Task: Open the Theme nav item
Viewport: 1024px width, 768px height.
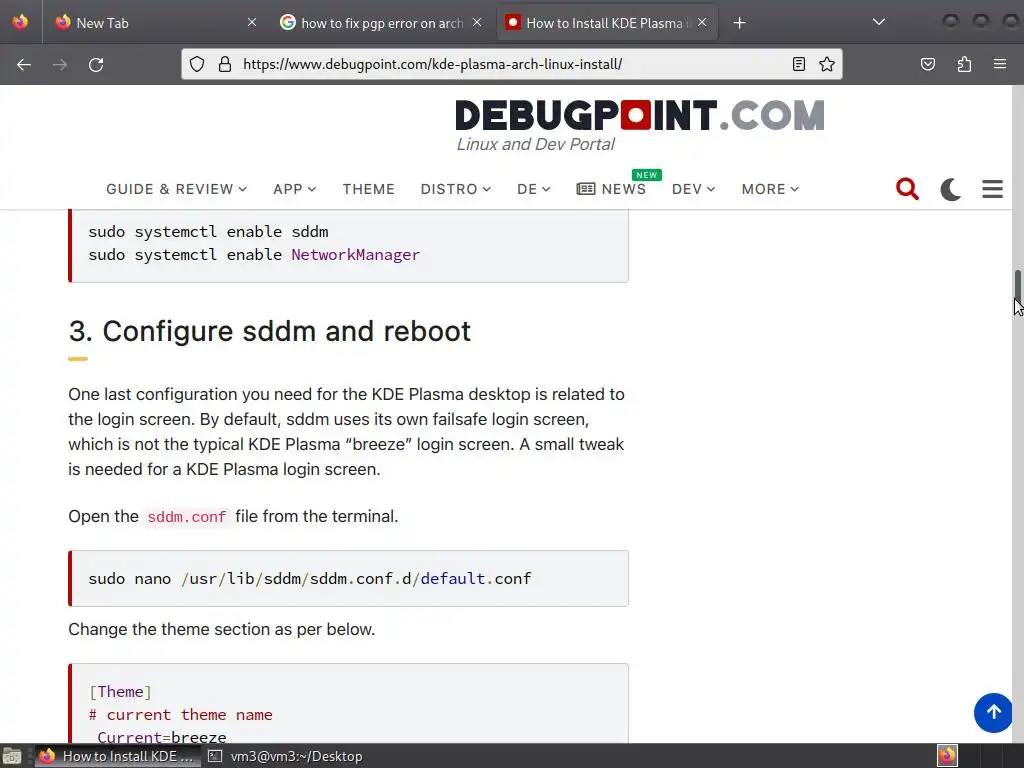Action: click(368, 189)
